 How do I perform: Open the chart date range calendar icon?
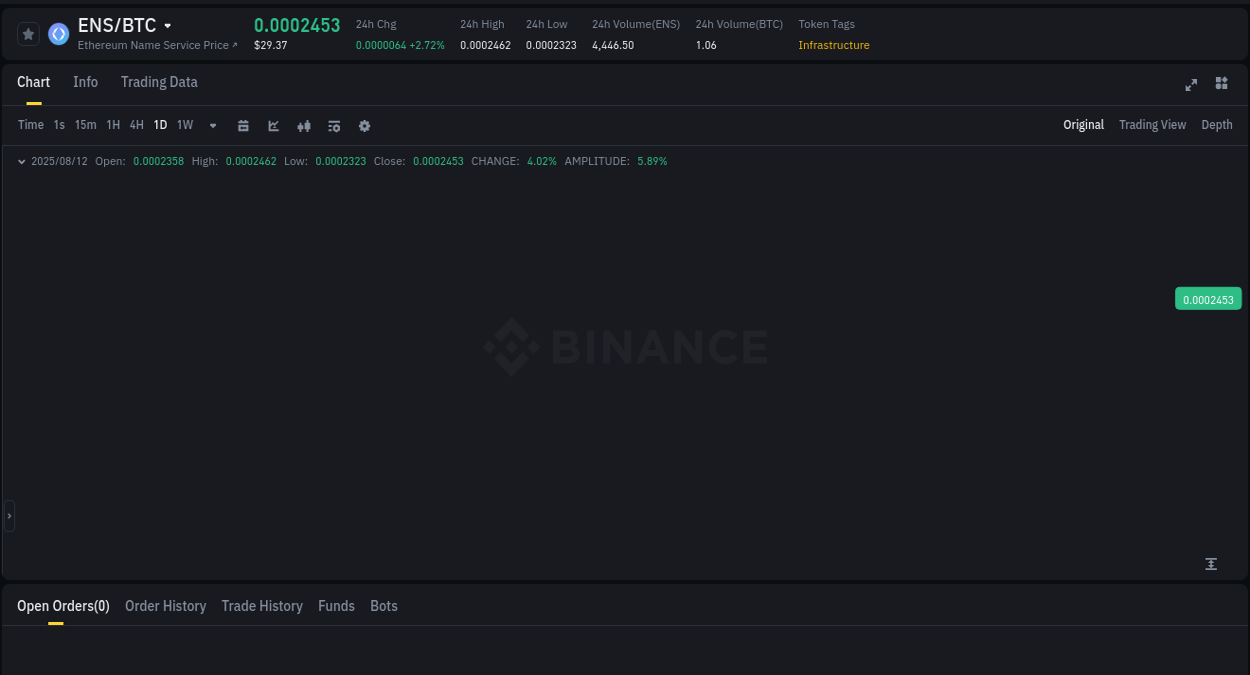243,126
